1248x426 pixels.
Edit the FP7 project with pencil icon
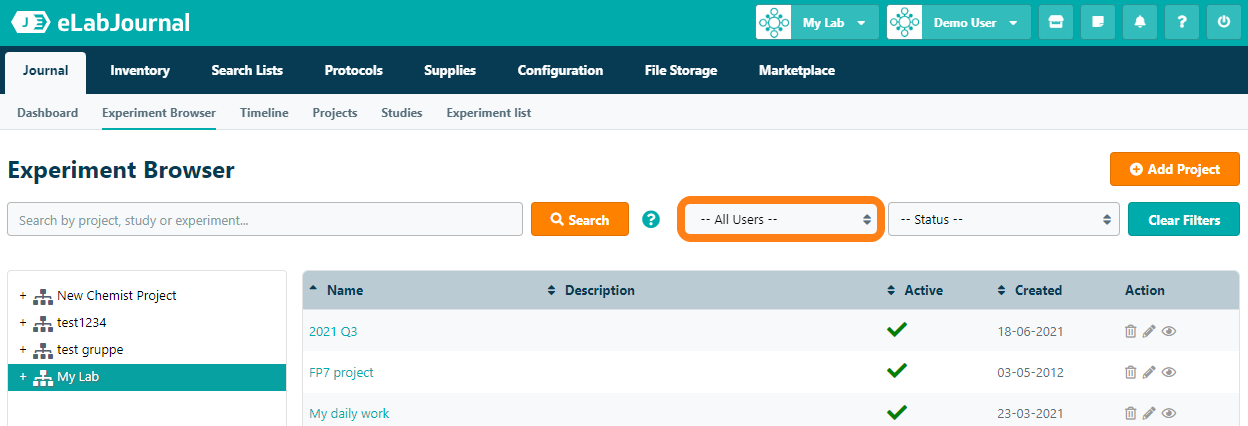[x=1149, y=372]
